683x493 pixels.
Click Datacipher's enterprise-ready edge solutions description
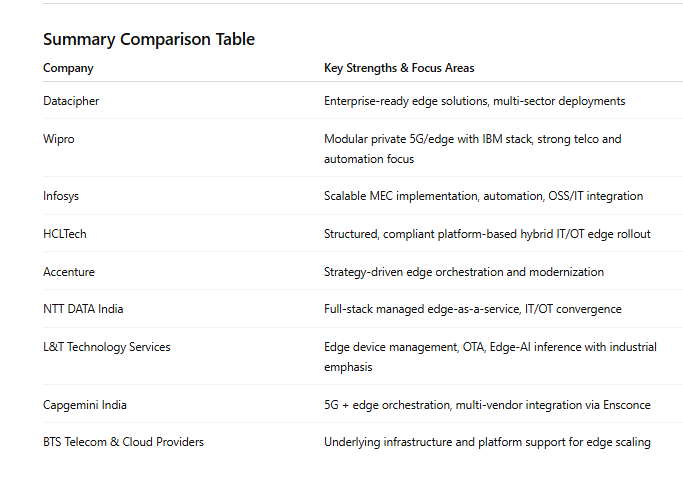tap(474, 101)
